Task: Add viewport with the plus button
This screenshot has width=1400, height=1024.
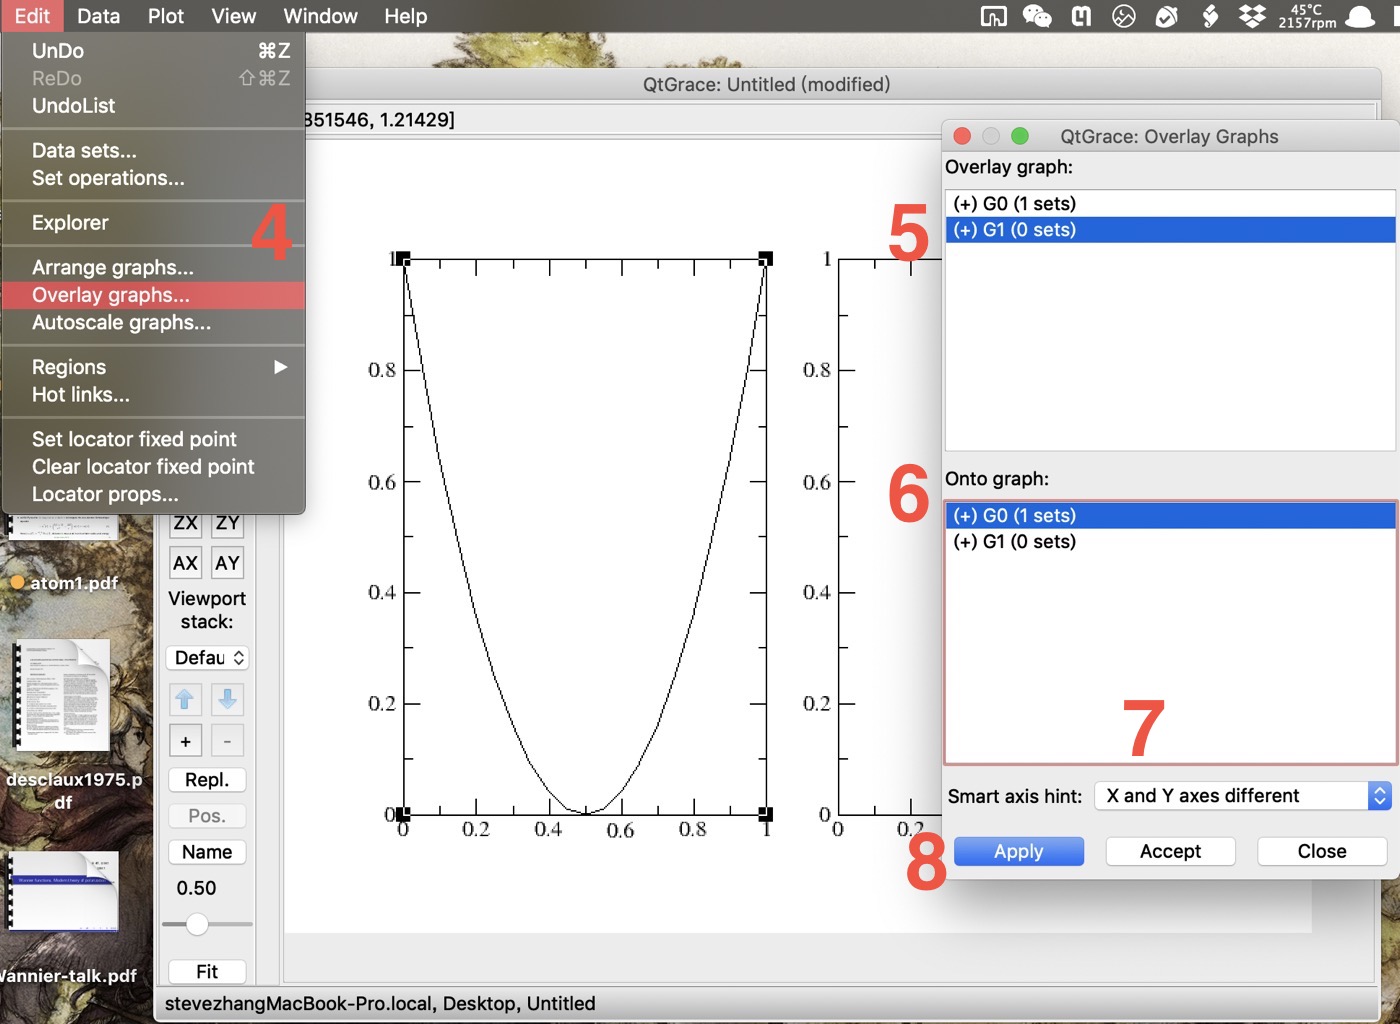Action: 185,741
